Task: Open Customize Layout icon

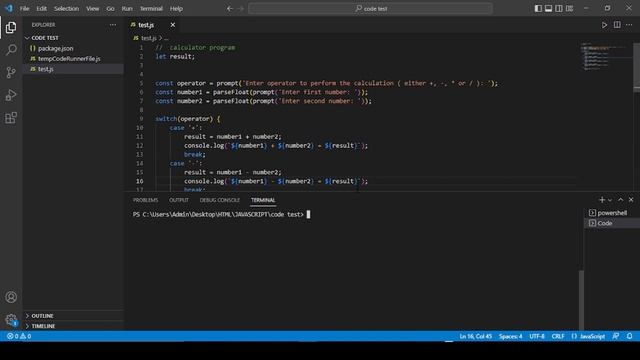Action: 569,9
